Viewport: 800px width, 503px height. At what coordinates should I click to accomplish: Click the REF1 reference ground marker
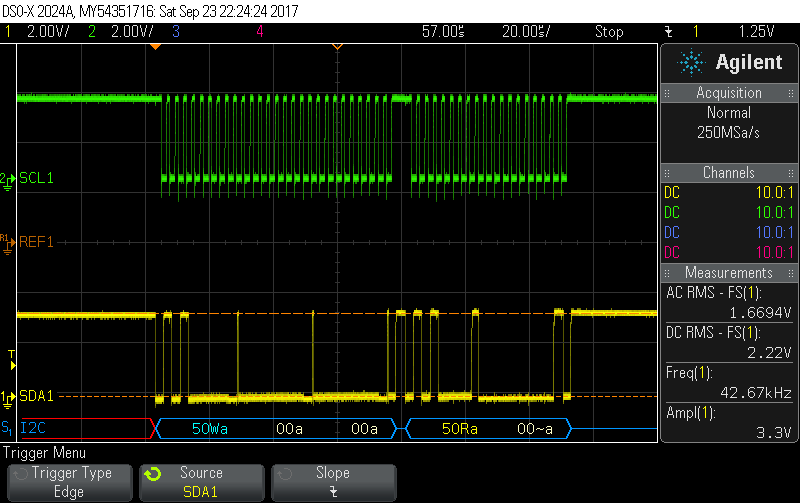pos(7,244)
